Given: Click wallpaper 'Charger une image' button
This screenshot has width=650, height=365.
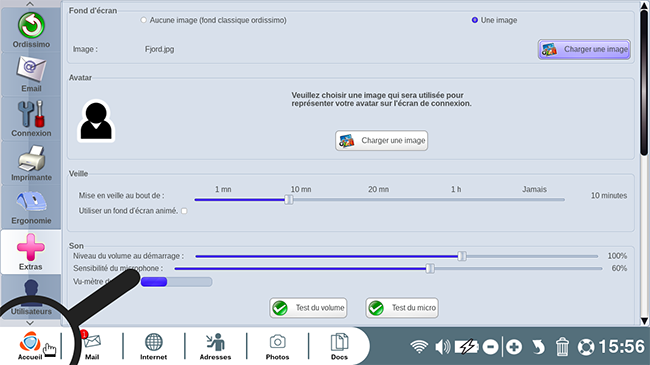Looking at the screenshot, I should 585,49.
